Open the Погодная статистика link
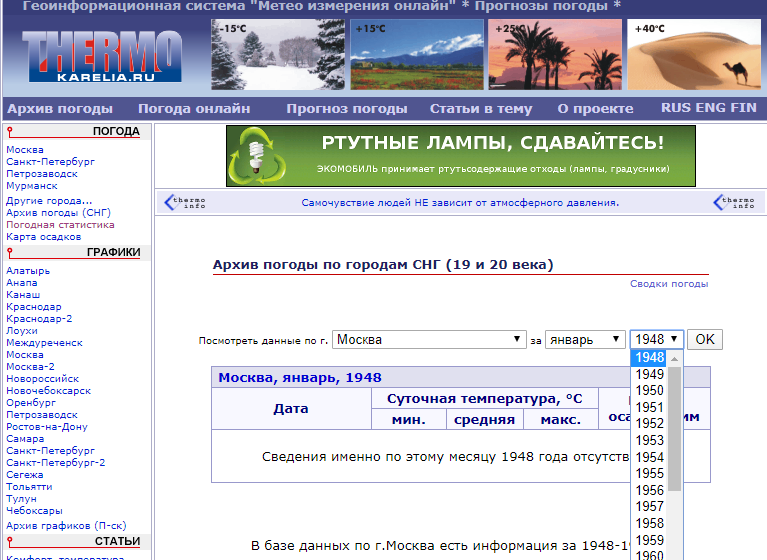This screenshot has width=767, height=560. click(x=60, y=225)
